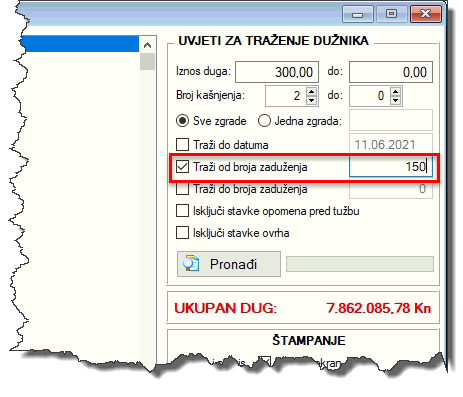Decrease the Broj kašnjenja from value
The height and width of the screenshot is (397, 463).
click(311, 100)
